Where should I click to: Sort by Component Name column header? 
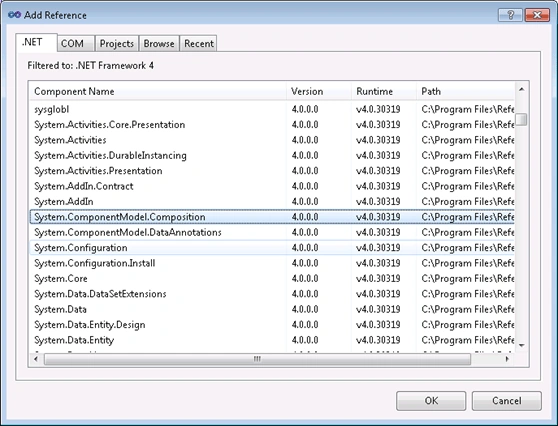click(x=158, y=91)
